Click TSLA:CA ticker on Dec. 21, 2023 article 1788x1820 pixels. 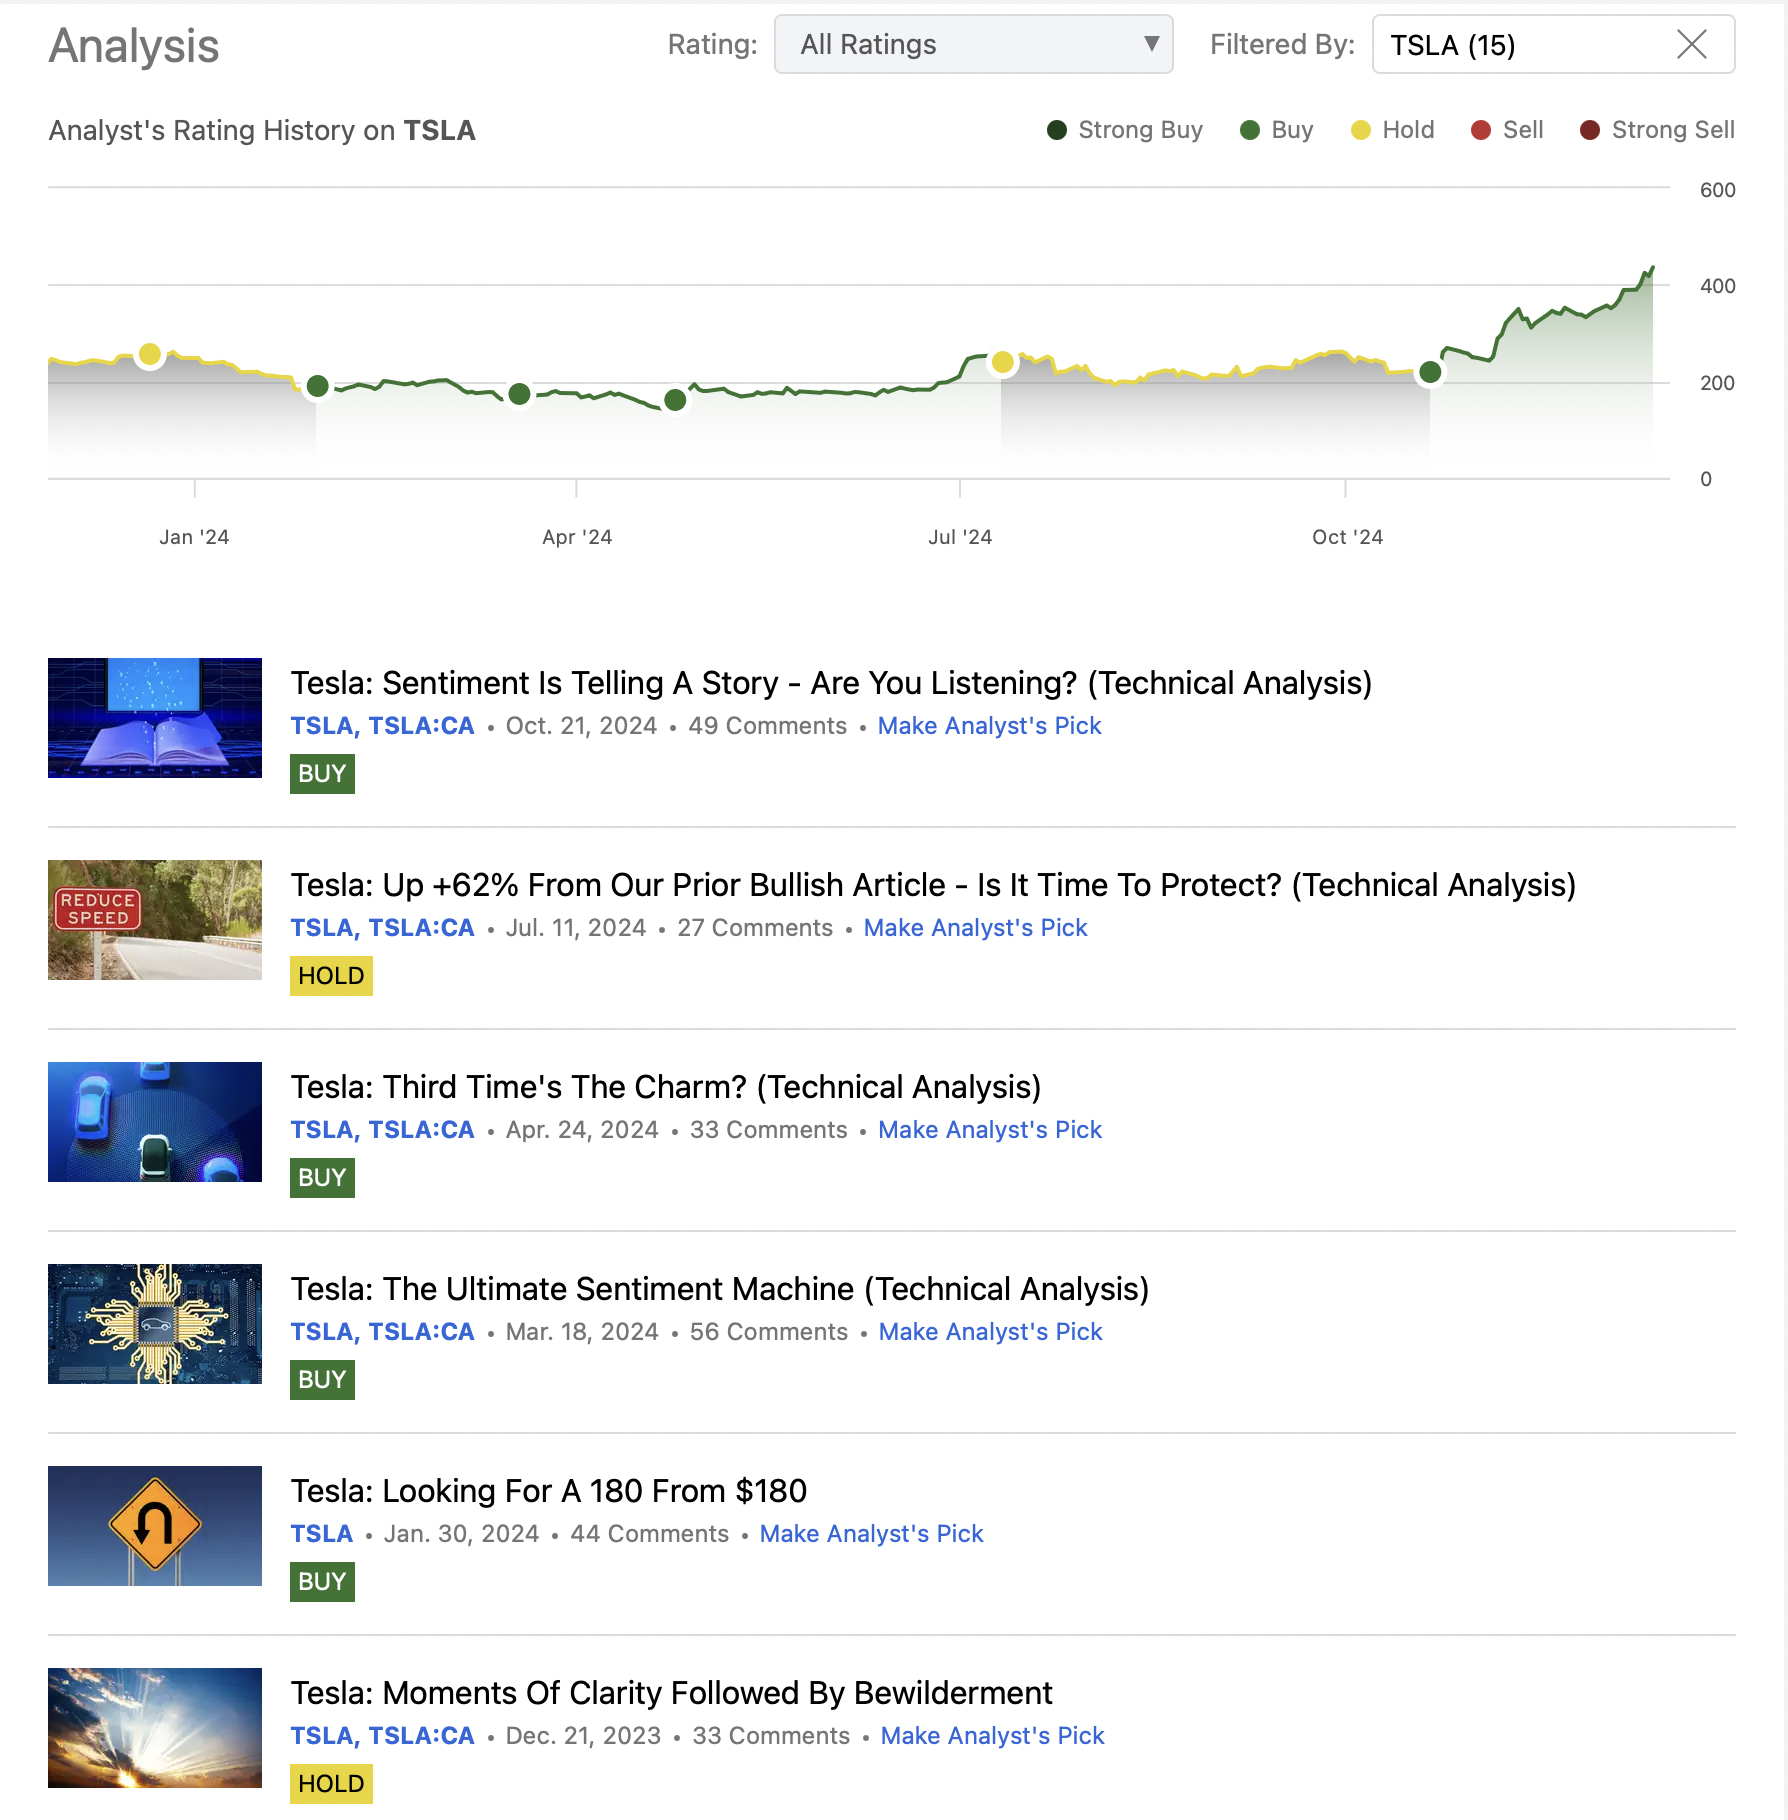(421, 1736)
